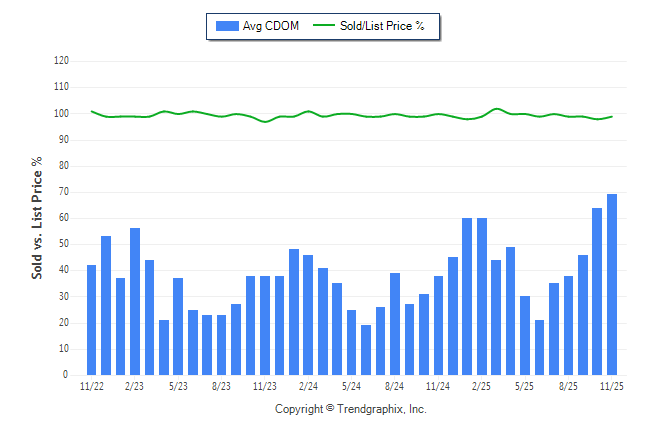Screen dimensions: 646x434
Task: Select the tallest bar at 11/25
Action: 612,285
